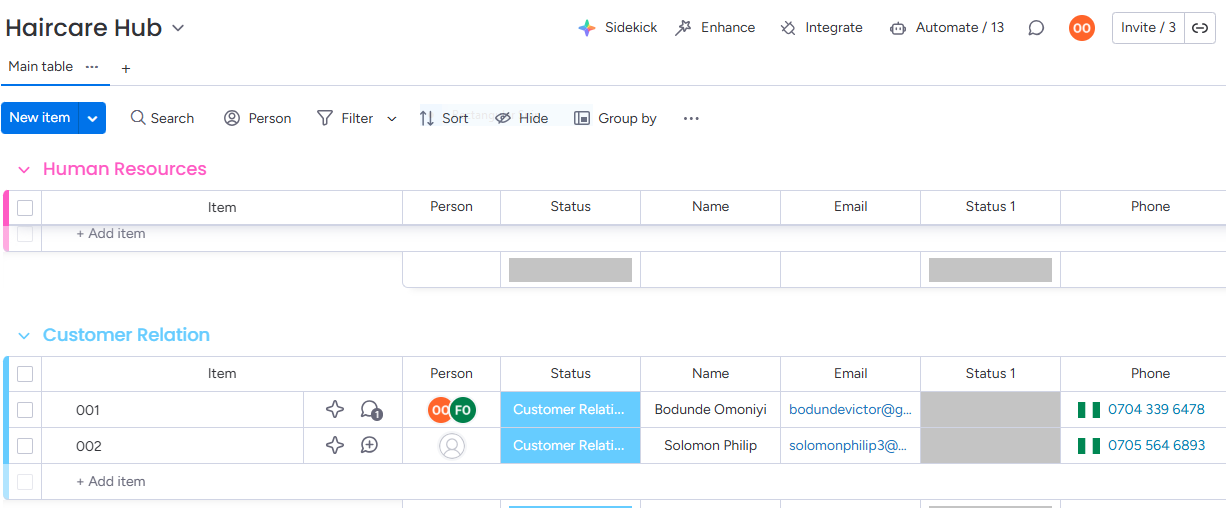Select the checkbox for item 001
The height and width of the screenshot is (508, 1226).
[25, 410]
